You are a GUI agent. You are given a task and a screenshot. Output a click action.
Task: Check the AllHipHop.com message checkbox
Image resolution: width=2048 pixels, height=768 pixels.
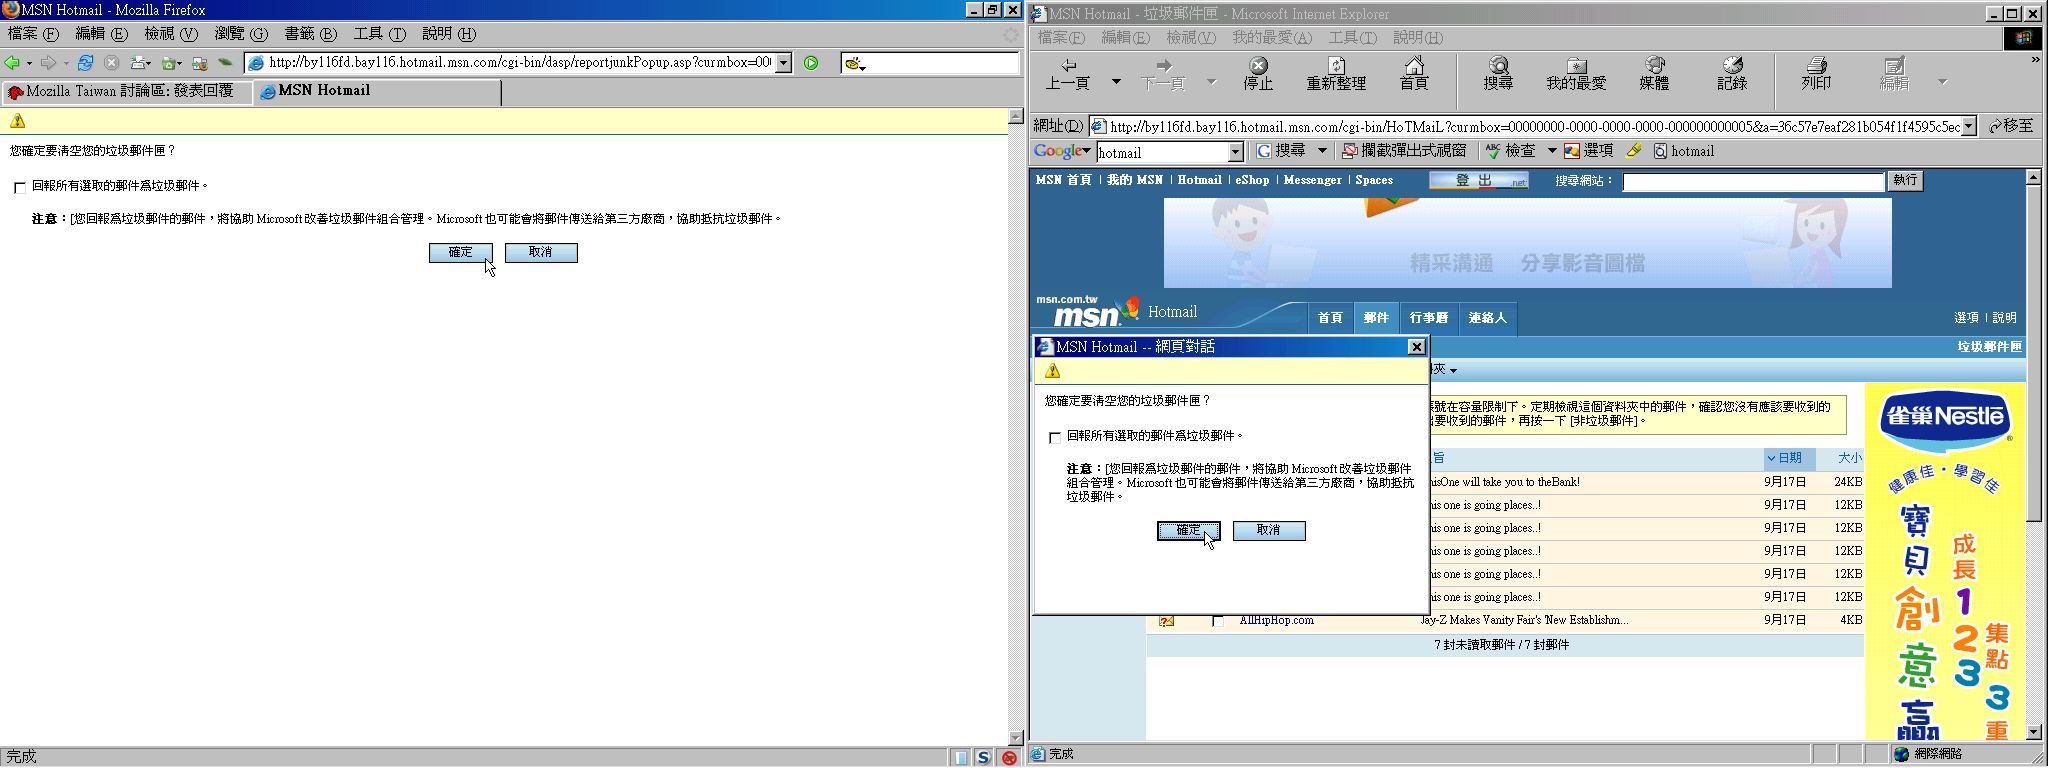(1217, 621)
